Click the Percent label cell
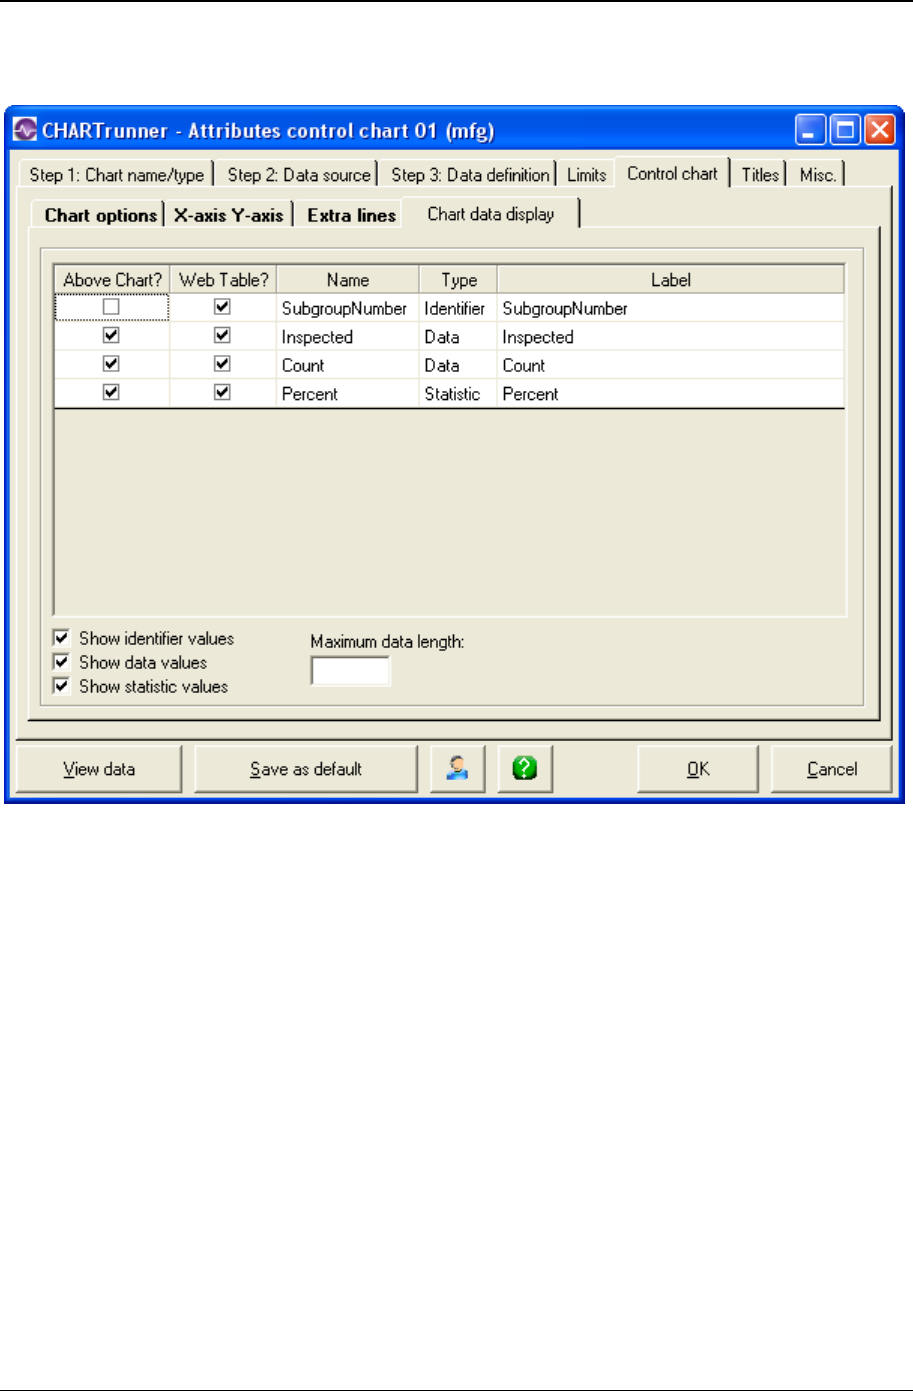 tap(671, 393)
